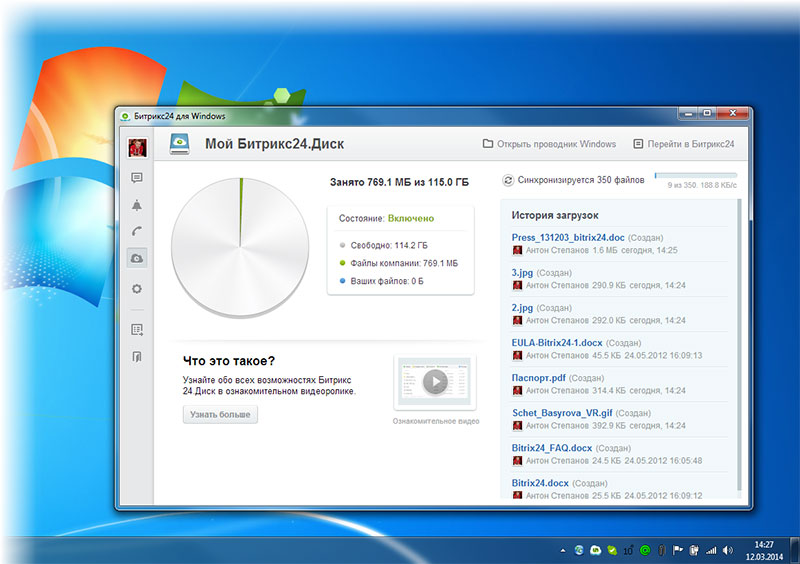800x564 pixels.
Task: Click Битрикс24 app icon in title bar
Action: pyautogui.click(x=125, y=116)
